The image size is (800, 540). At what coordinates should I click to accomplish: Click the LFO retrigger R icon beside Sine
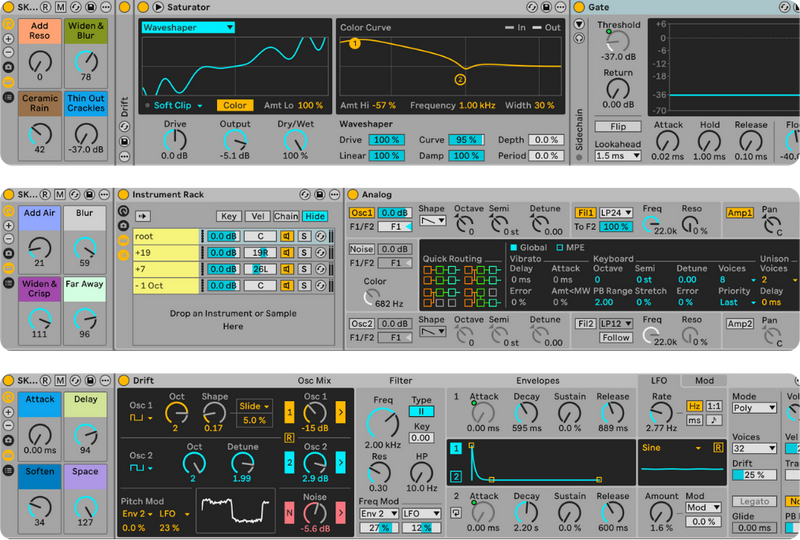(x=718, y=447)
